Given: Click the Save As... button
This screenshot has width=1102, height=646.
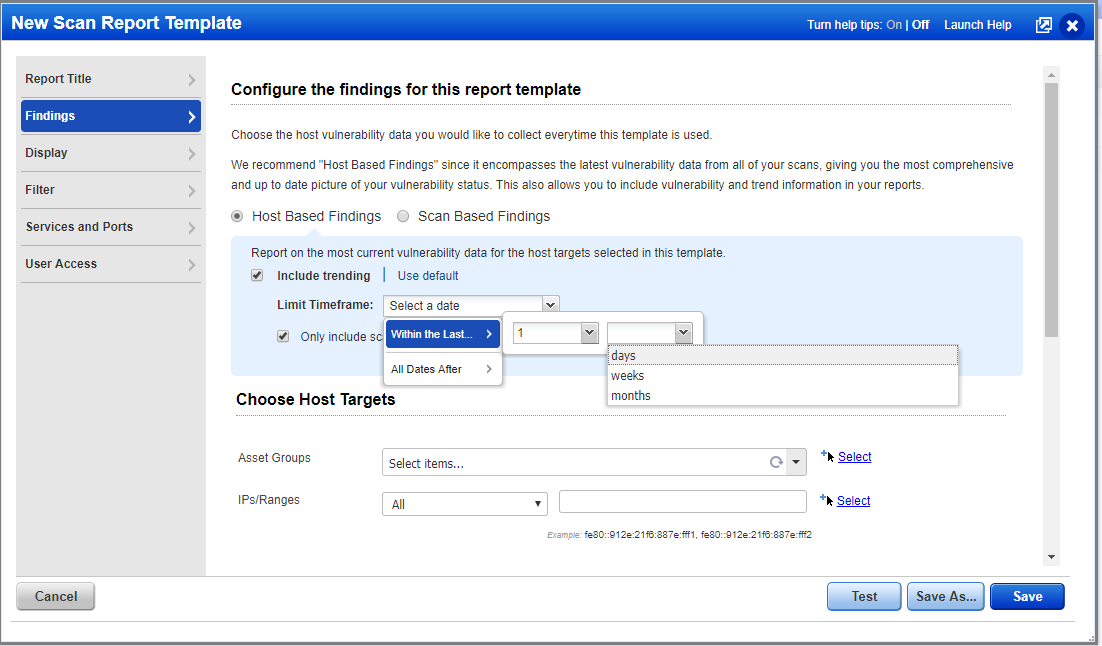Looking at the screenshot, I should click(x=945, y=596).
